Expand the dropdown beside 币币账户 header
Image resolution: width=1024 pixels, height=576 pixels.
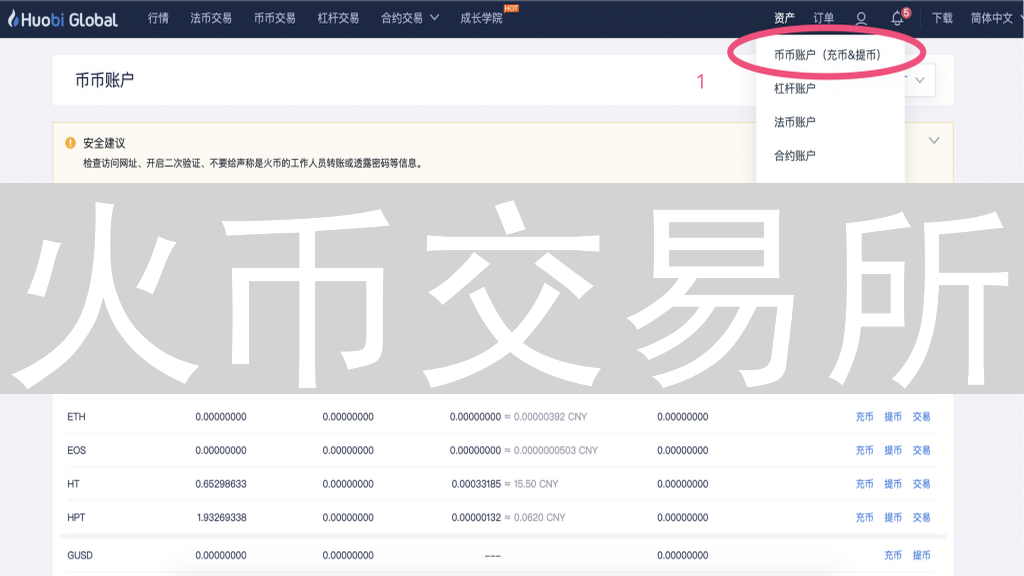click(x=920, y=80)
